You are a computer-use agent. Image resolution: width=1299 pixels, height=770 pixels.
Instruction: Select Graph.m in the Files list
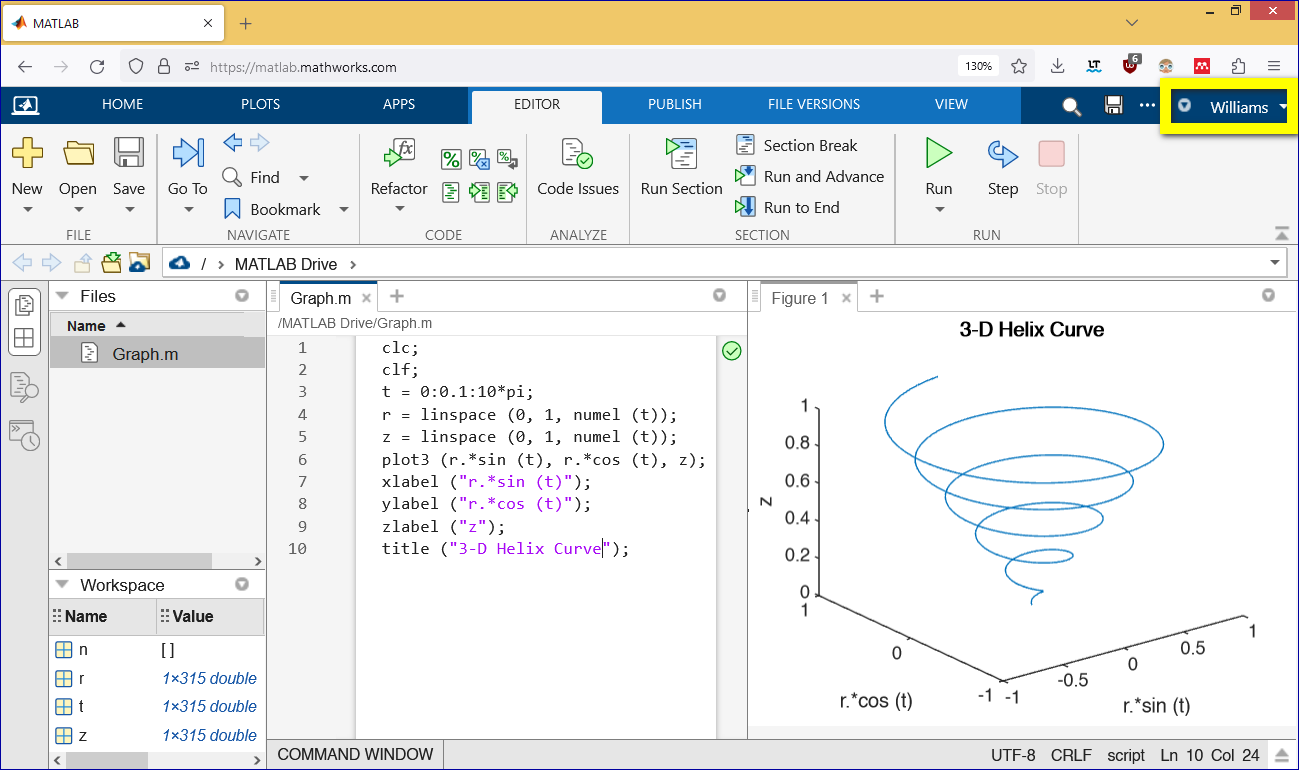157,354
